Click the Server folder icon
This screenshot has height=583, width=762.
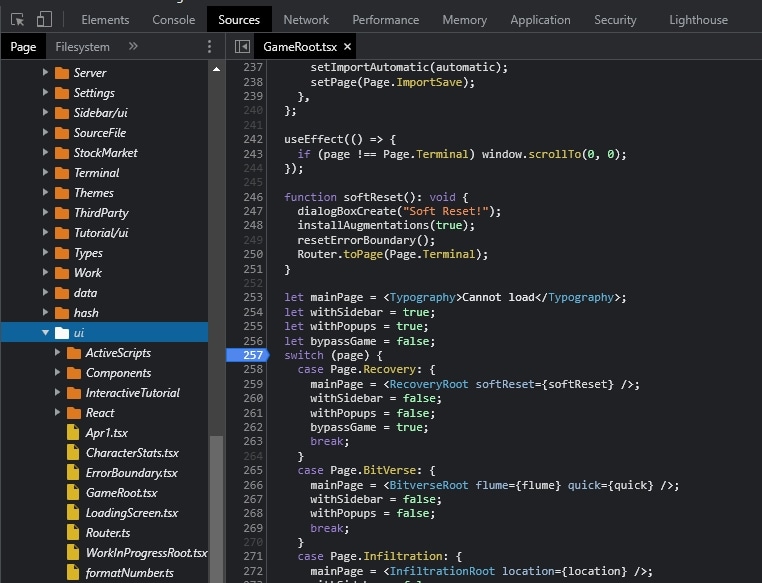[62, 73]
